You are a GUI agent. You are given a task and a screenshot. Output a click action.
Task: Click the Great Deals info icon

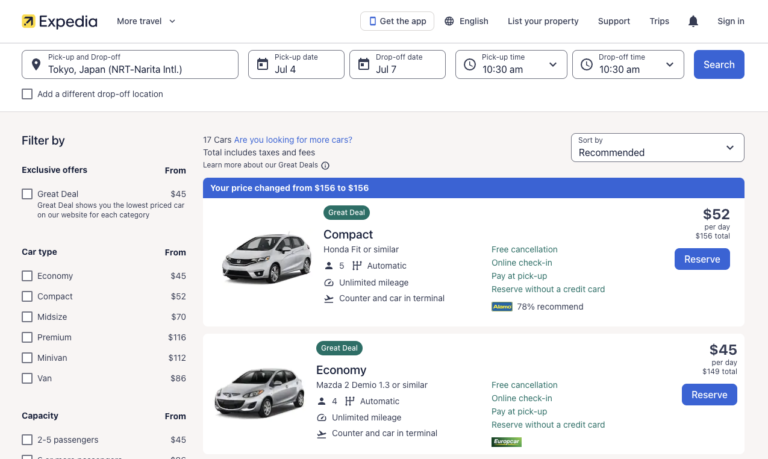coord(325,166)
